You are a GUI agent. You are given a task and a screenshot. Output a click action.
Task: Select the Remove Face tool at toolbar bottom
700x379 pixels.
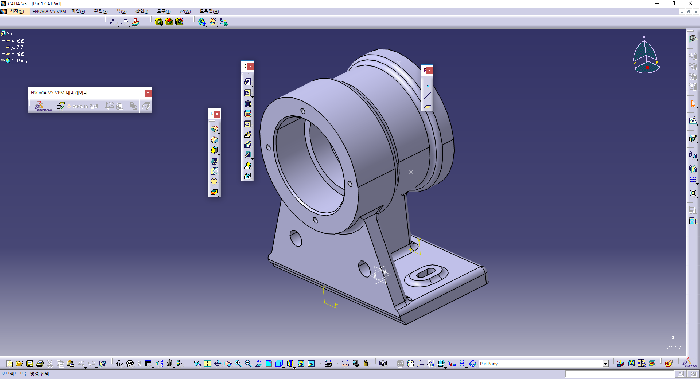[x=214, y=192]
